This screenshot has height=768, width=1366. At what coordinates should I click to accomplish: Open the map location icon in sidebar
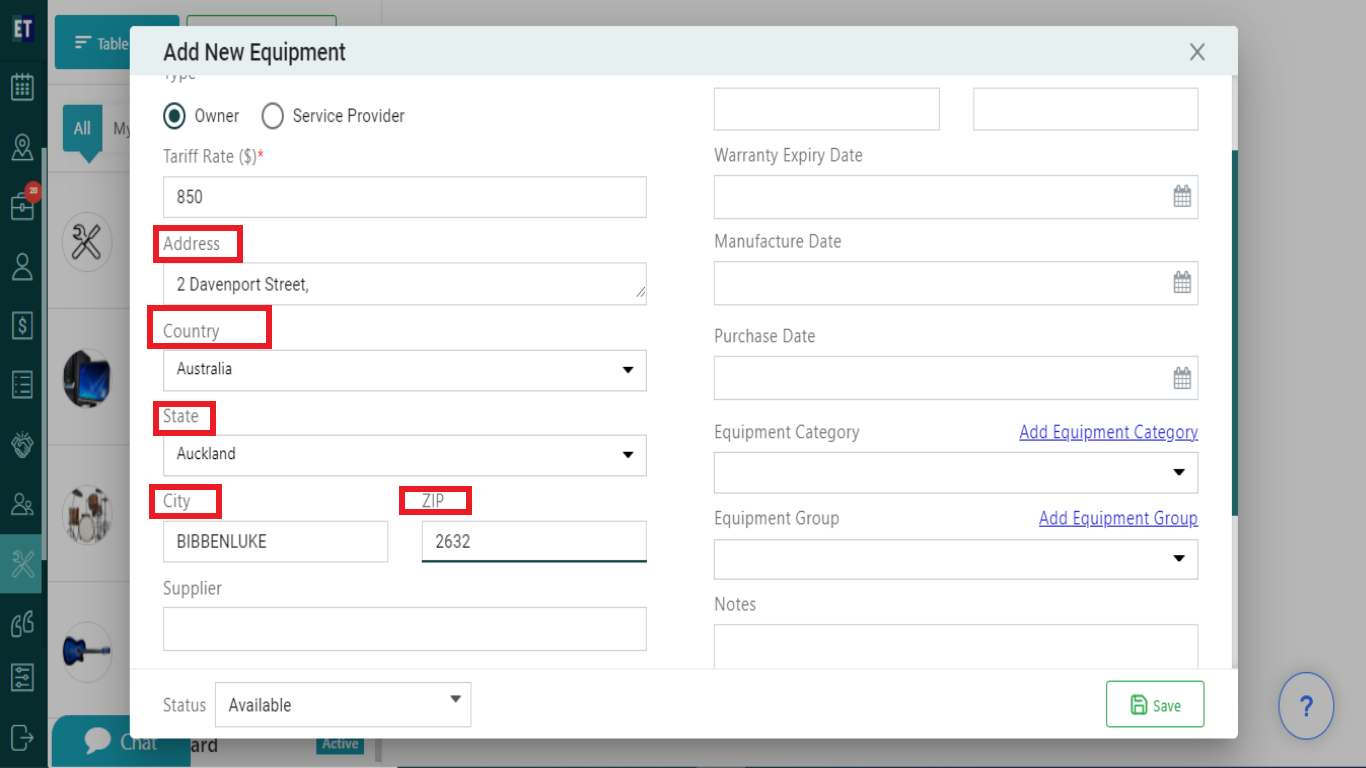pos(22,147)
